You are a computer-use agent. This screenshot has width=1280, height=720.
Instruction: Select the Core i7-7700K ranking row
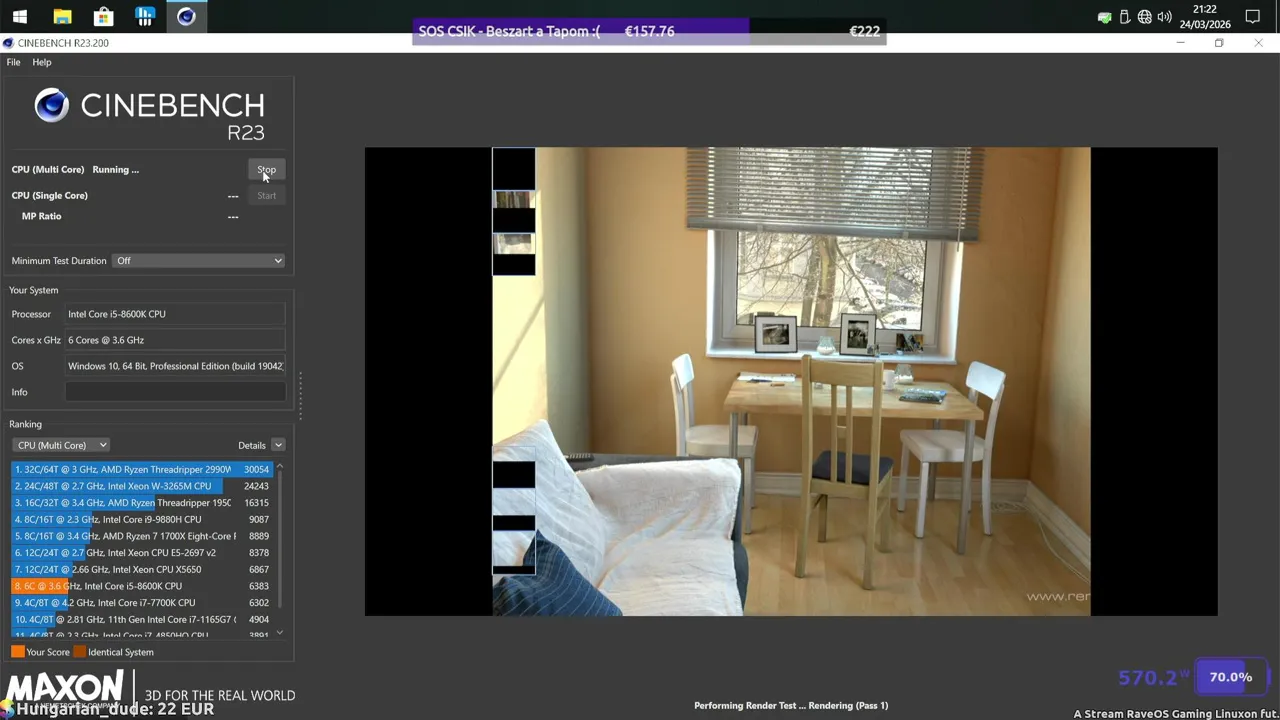pyautogui.click(x=141, y=603)
